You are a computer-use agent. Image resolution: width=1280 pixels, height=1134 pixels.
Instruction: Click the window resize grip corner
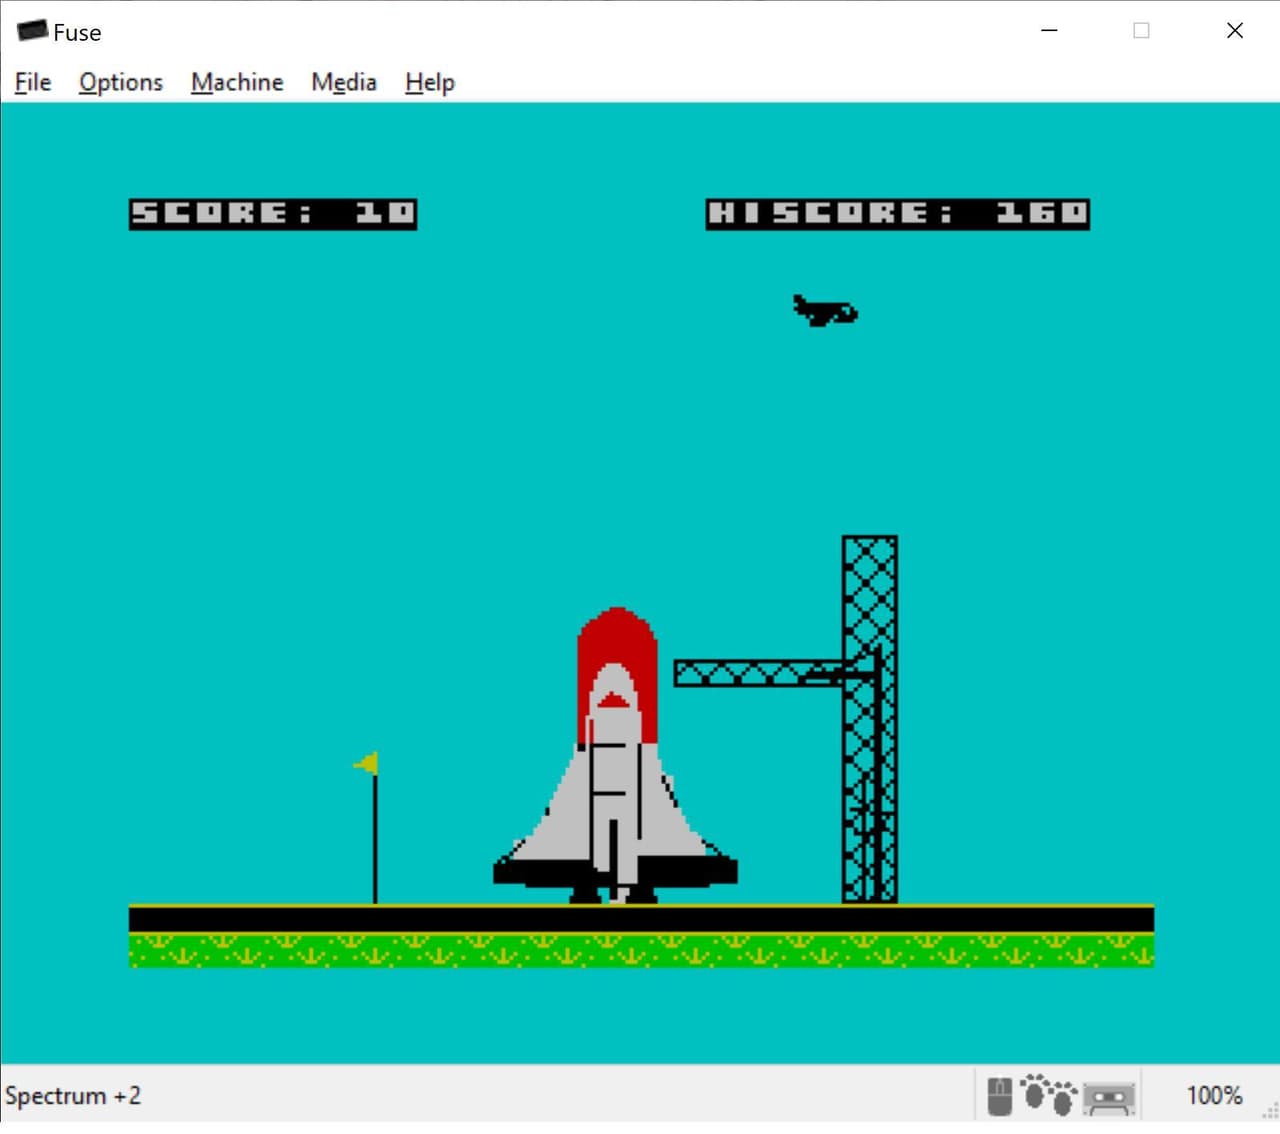point(1270,1111)
